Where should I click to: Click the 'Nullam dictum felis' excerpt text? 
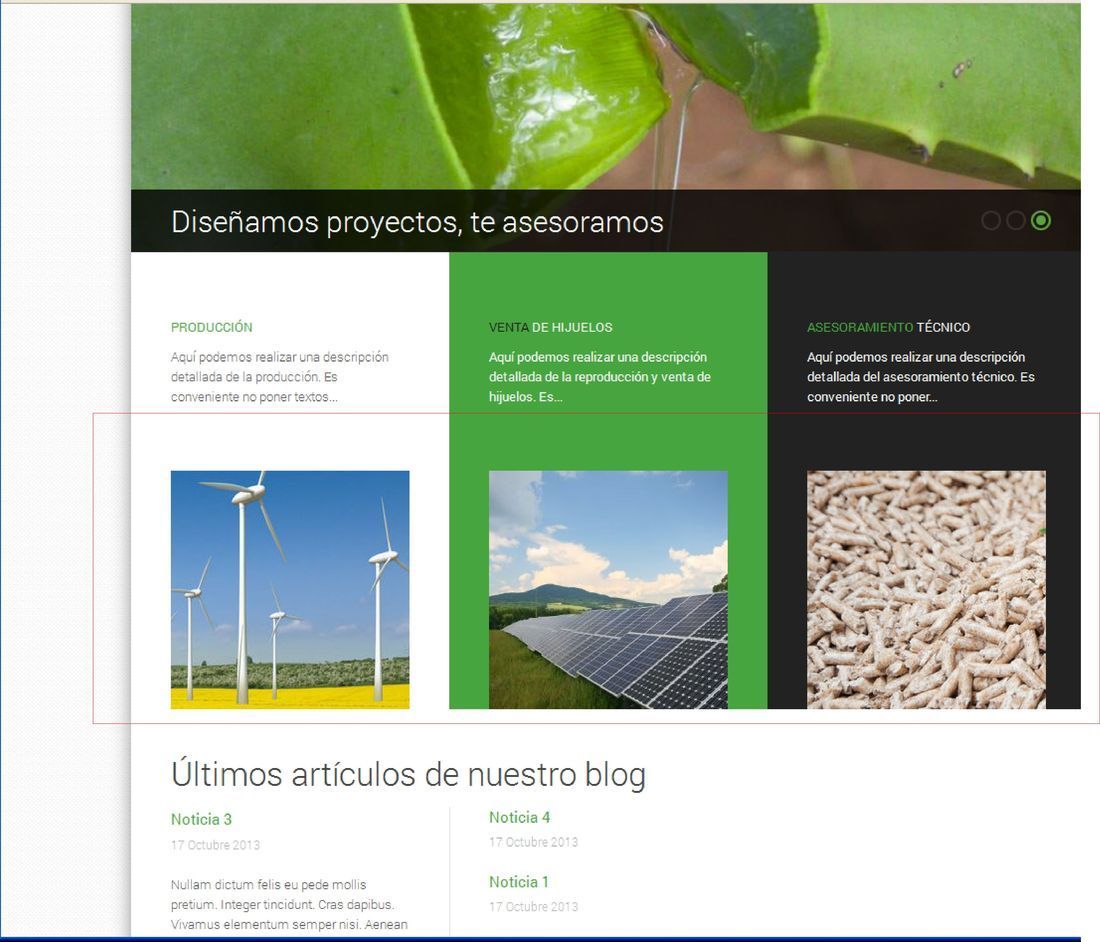tap(289, 905)
